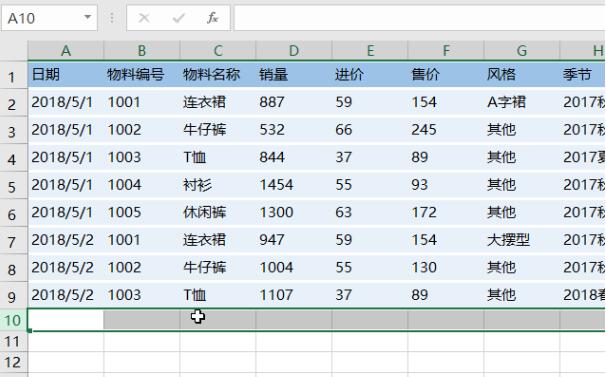Screen dimensions: 606x377
Task: Select row 5 header
Action: coord(14,185)
